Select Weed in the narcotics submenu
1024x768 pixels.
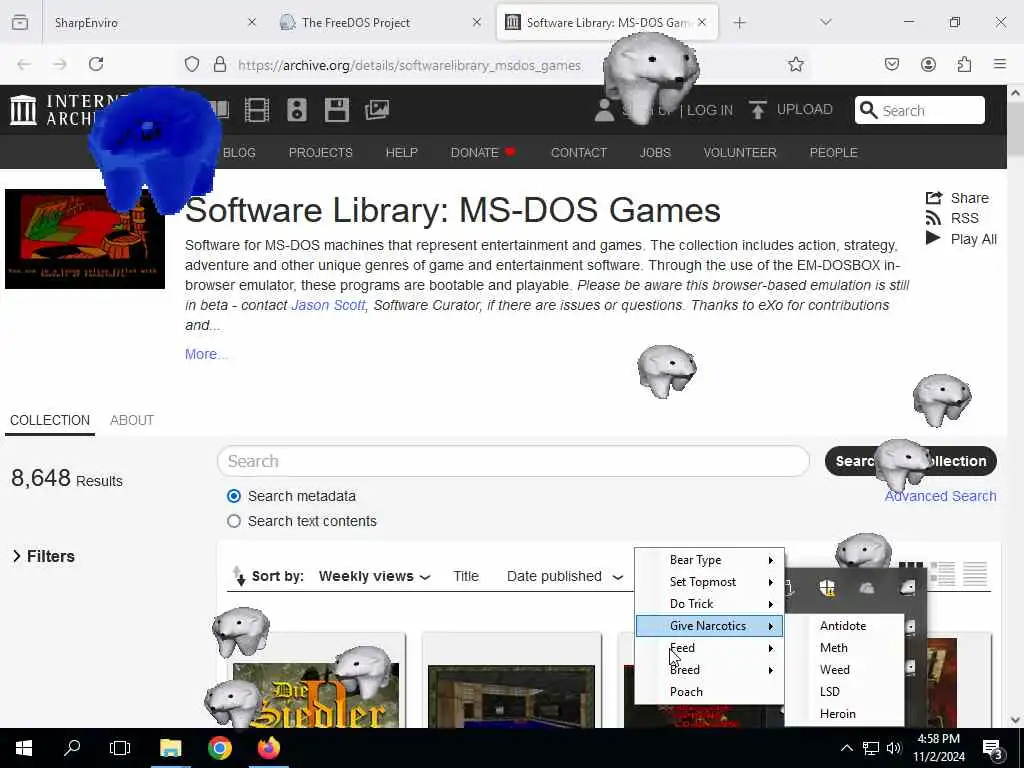coord(843,669)
